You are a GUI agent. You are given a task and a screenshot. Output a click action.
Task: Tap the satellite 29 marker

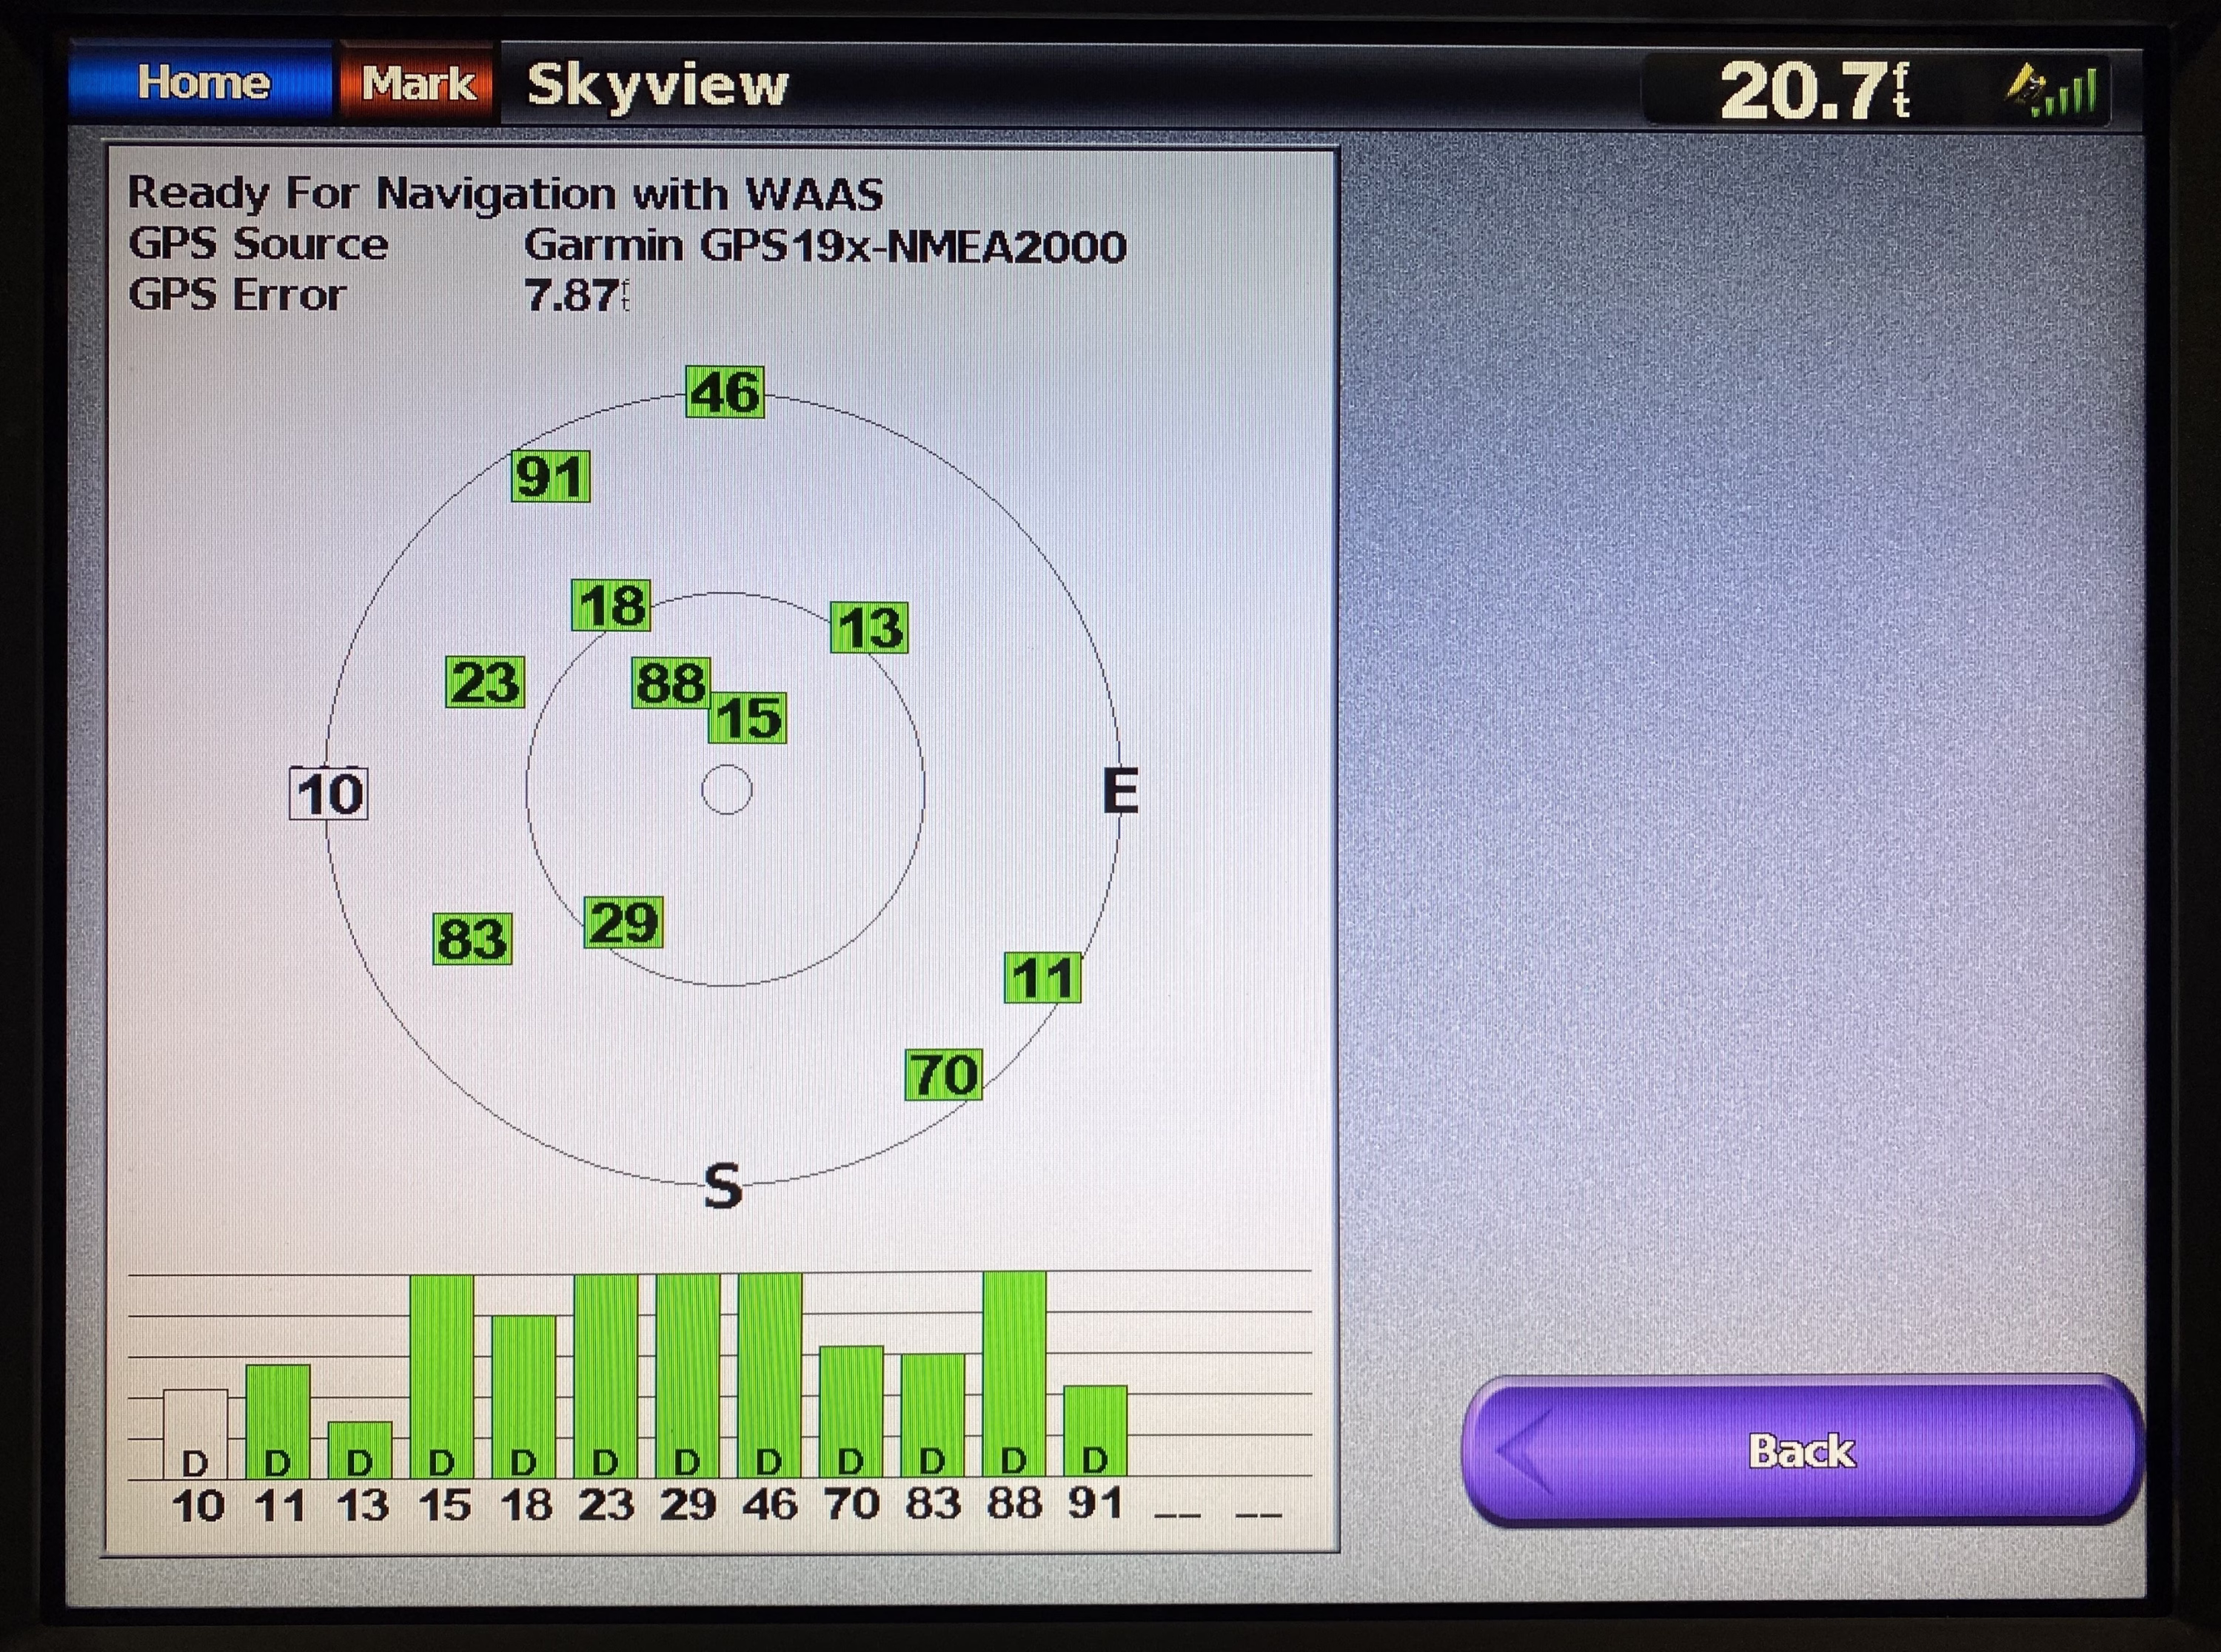click(x=623, y=922)
